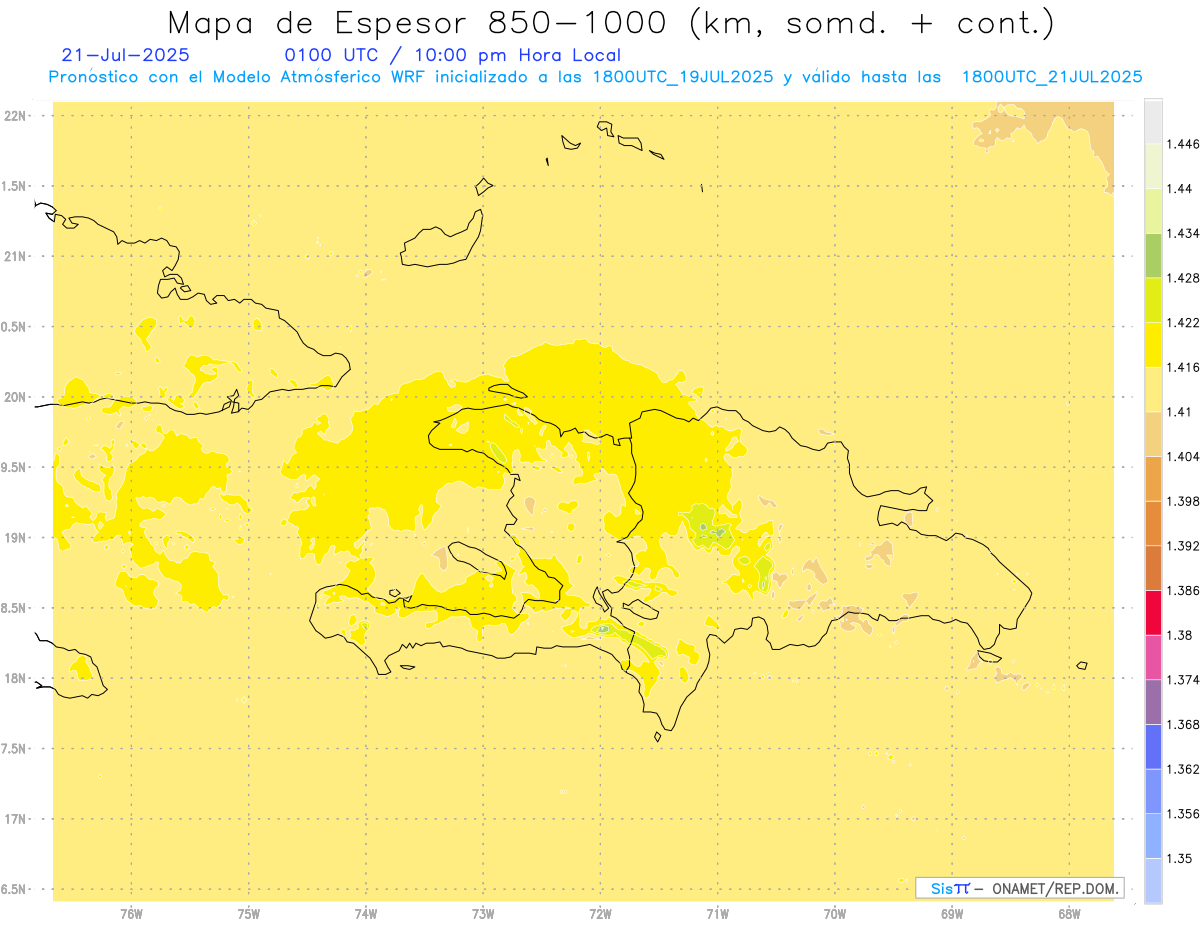Click the '18N' latitude label
The width and height of the screenshot is (1200, 927).
point(17,679)
